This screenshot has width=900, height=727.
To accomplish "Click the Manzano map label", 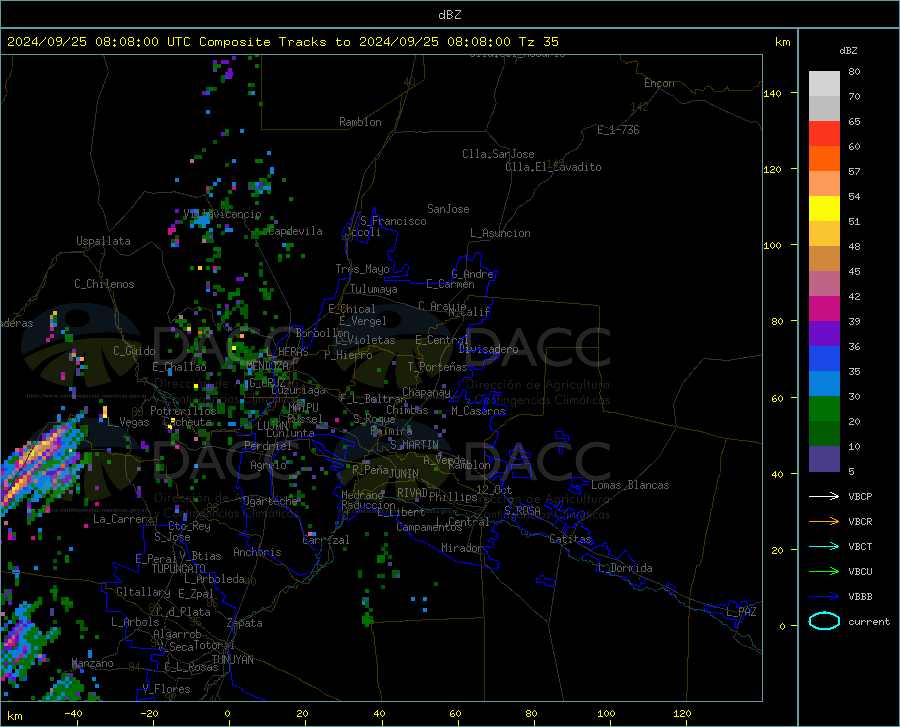I will [x=92, y=663].
